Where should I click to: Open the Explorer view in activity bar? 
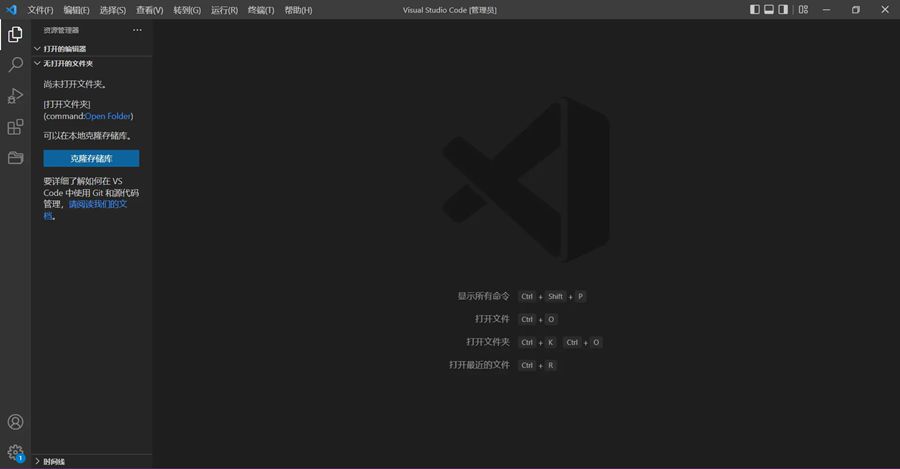click(15, 35)
